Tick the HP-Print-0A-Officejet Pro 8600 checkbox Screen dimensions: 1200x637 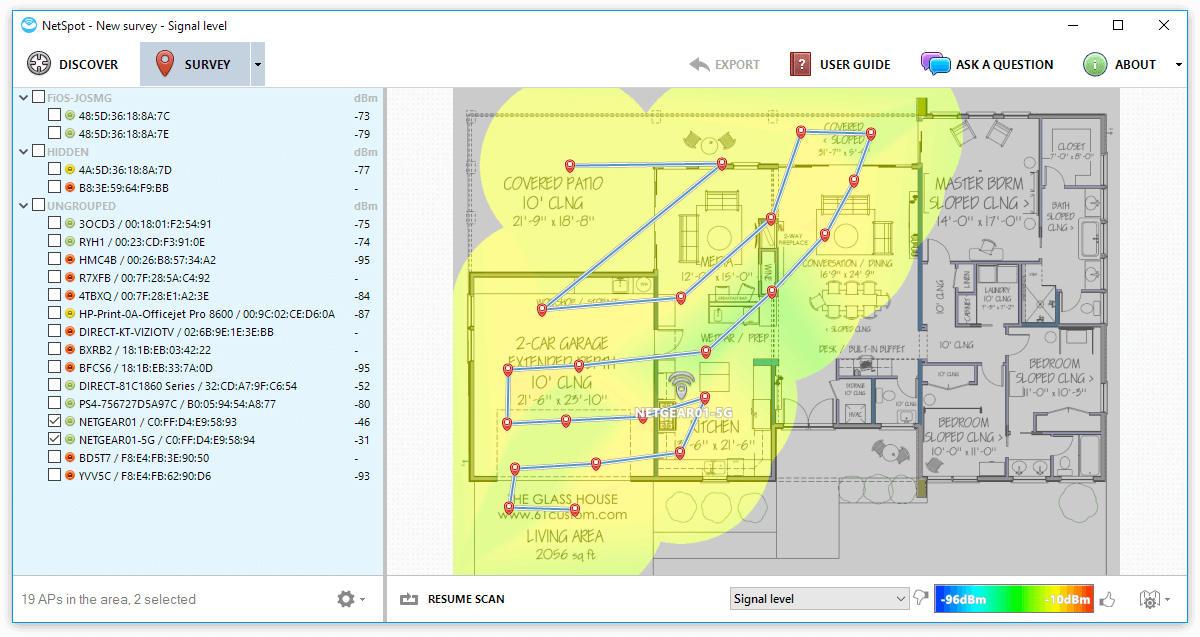click(54, 314)
